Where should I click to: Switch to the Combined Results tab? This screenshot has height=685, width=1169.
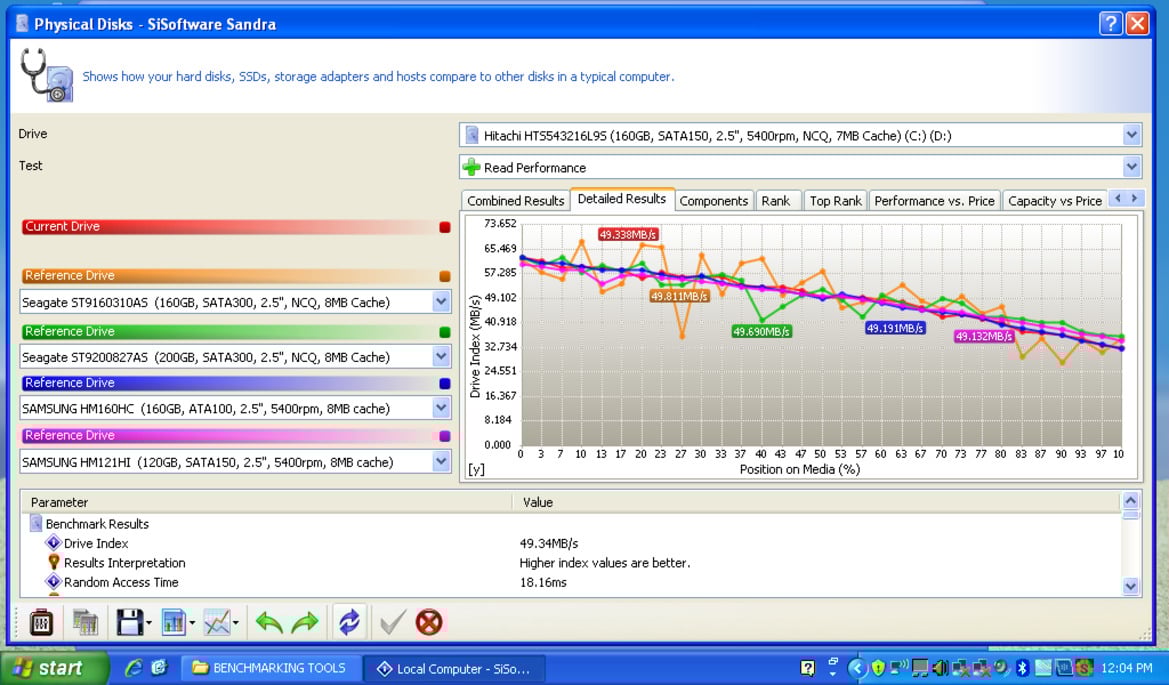click(x=515, y=201)
